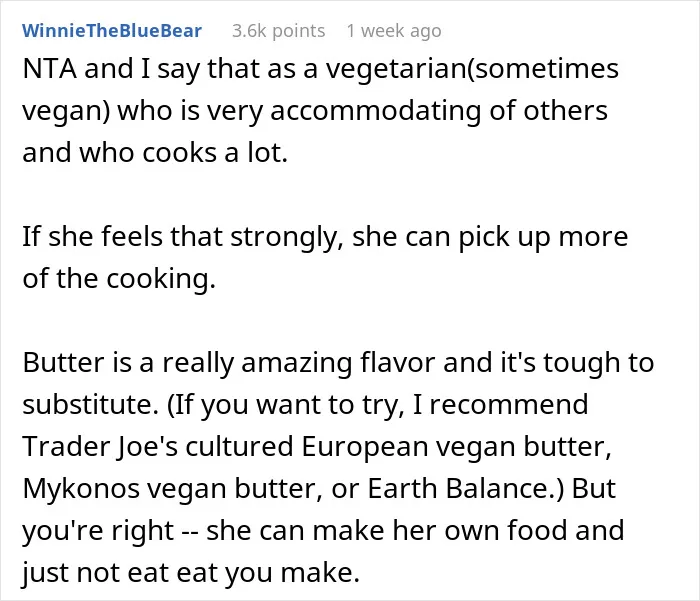Click the final 'just not eat eat you make.' line
The height and width of the screenshot is (601, 700).
tap(191, 573)
